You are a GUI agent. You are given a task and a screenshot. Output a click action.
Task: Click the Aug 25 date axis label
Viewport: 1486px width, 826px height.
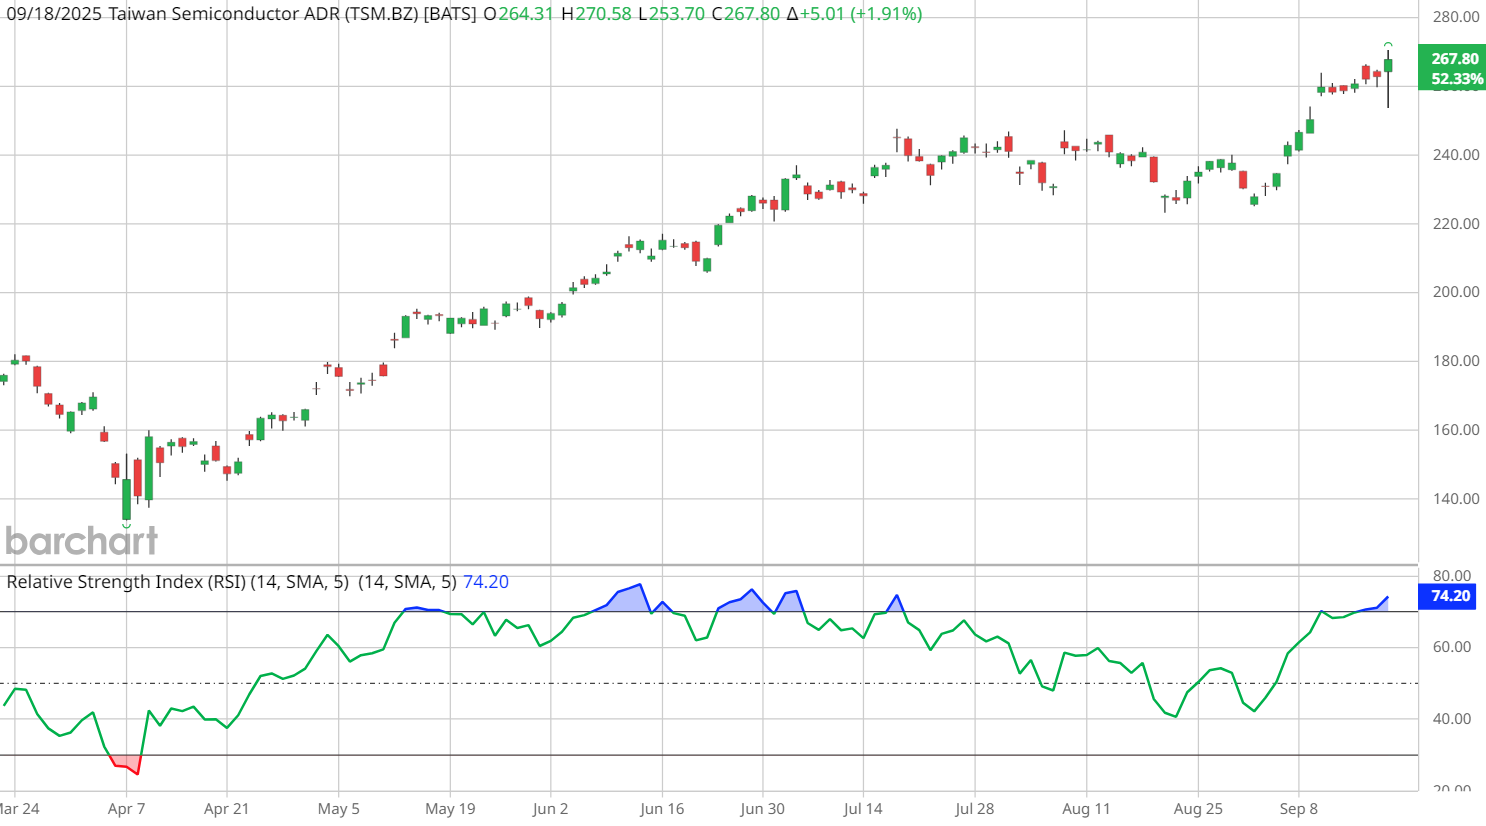click(x=1198, y=809)
